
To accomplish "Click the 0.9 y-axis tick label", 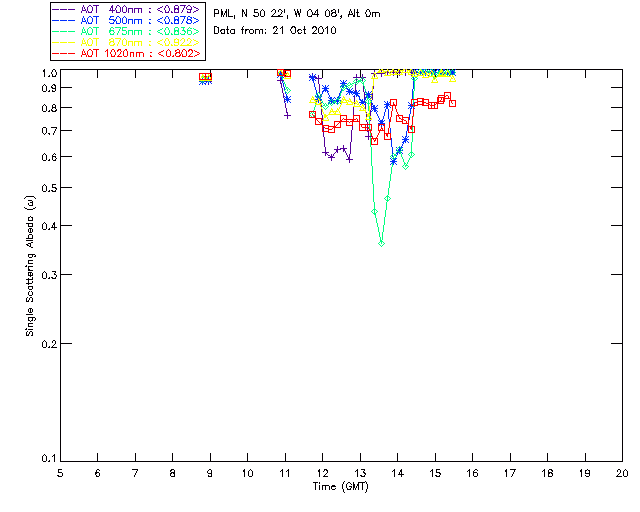I will pos(49,88).
